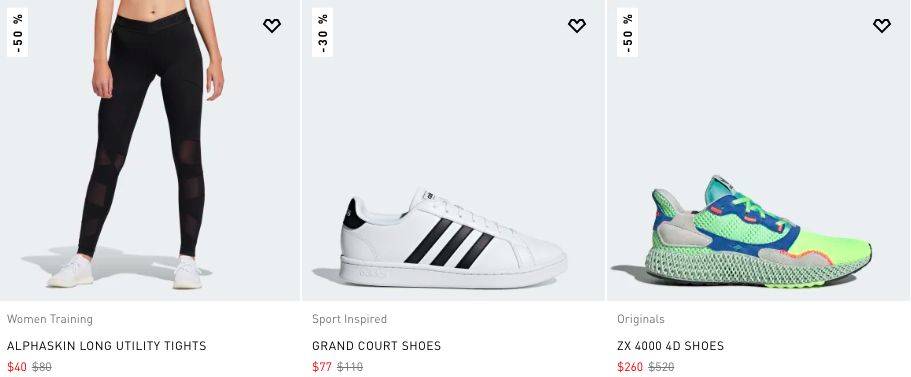Click ZX 4000 4D SHOES title
Screen dimensions: 911x377
coord(670,346)
